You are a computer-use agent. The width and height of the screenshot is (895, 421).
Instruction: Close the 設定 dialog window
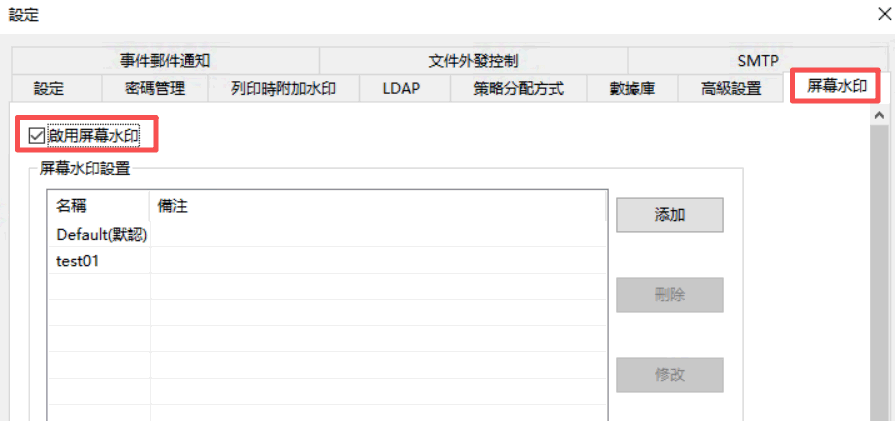click(884, 15)
